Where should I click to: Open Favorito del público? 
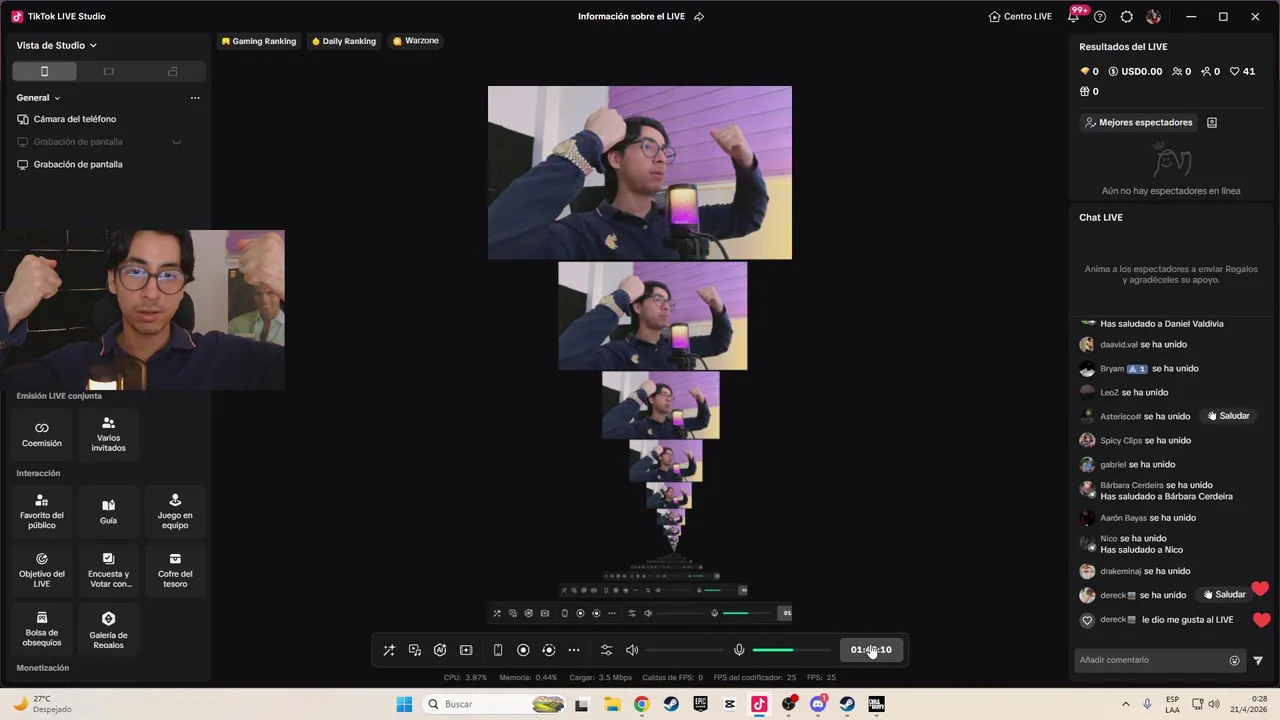point(42,510)
